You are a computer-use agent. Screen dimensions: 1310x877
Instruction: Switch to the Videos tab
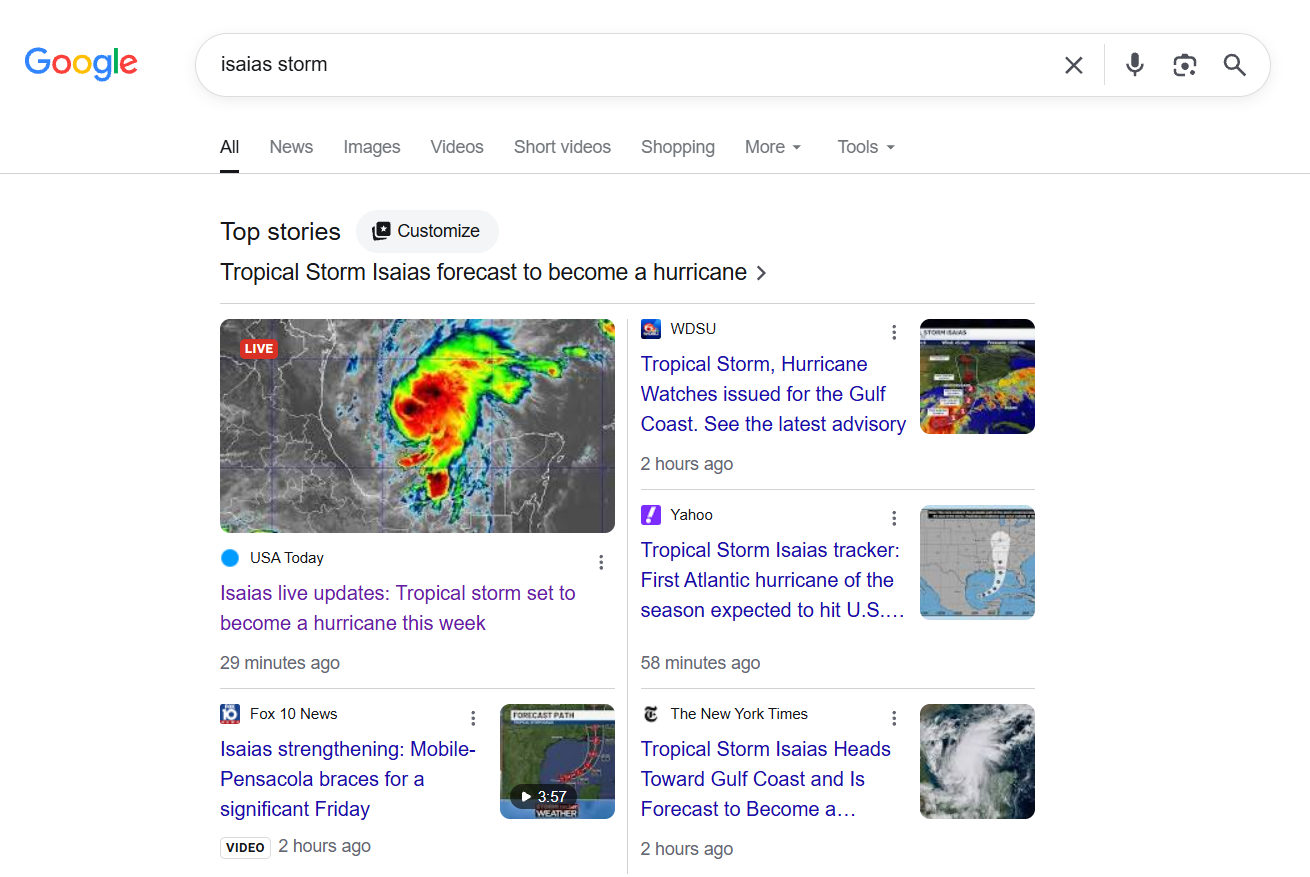457,147
